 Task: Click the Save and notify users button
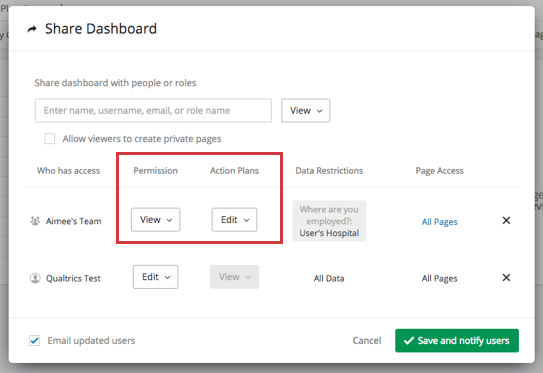click(457, 340)
